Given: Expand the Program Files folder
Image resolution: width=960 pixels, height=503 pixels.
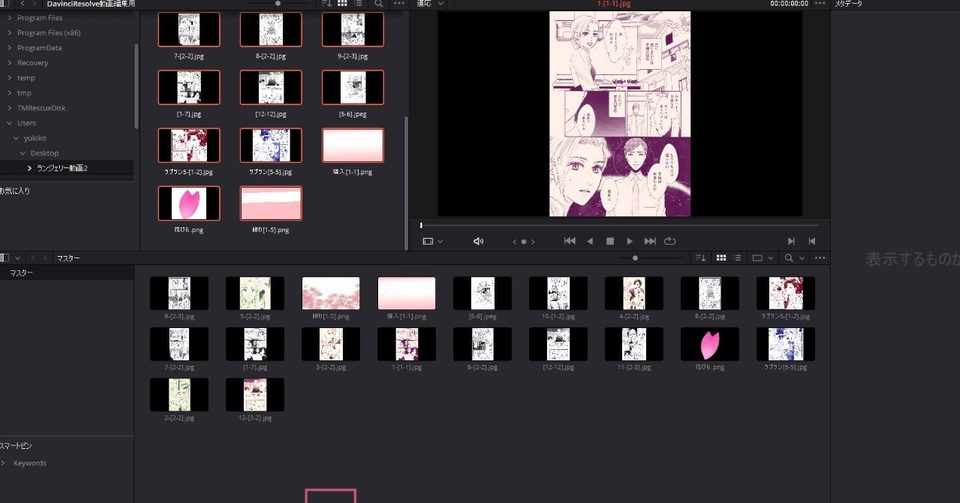Looking at the screenshot, I should click(9, 18).
